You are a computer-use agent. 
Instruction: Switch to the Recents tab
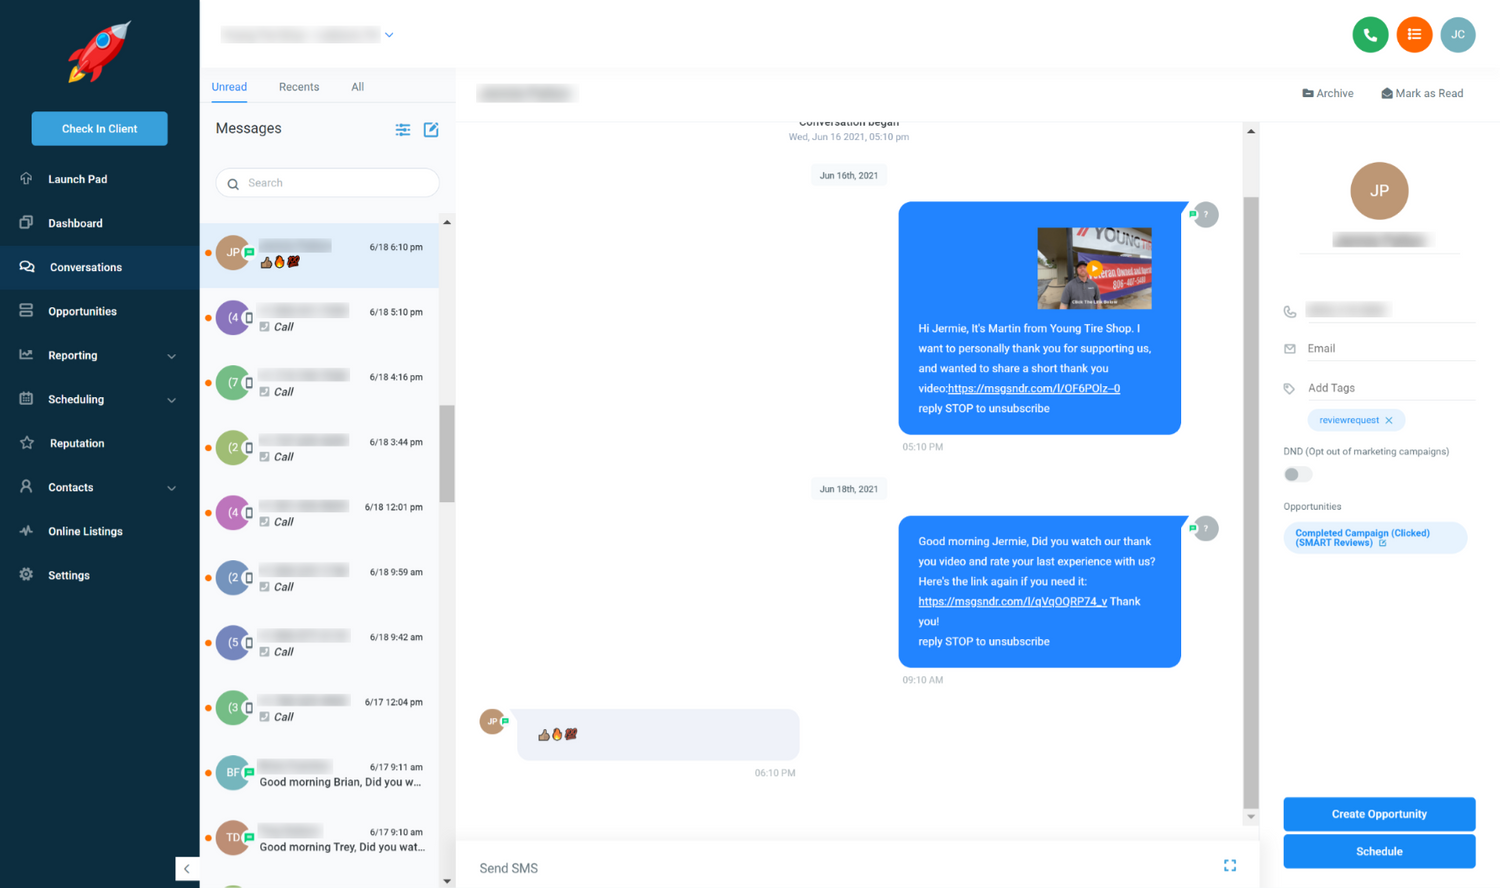click(x=299, y=87)
